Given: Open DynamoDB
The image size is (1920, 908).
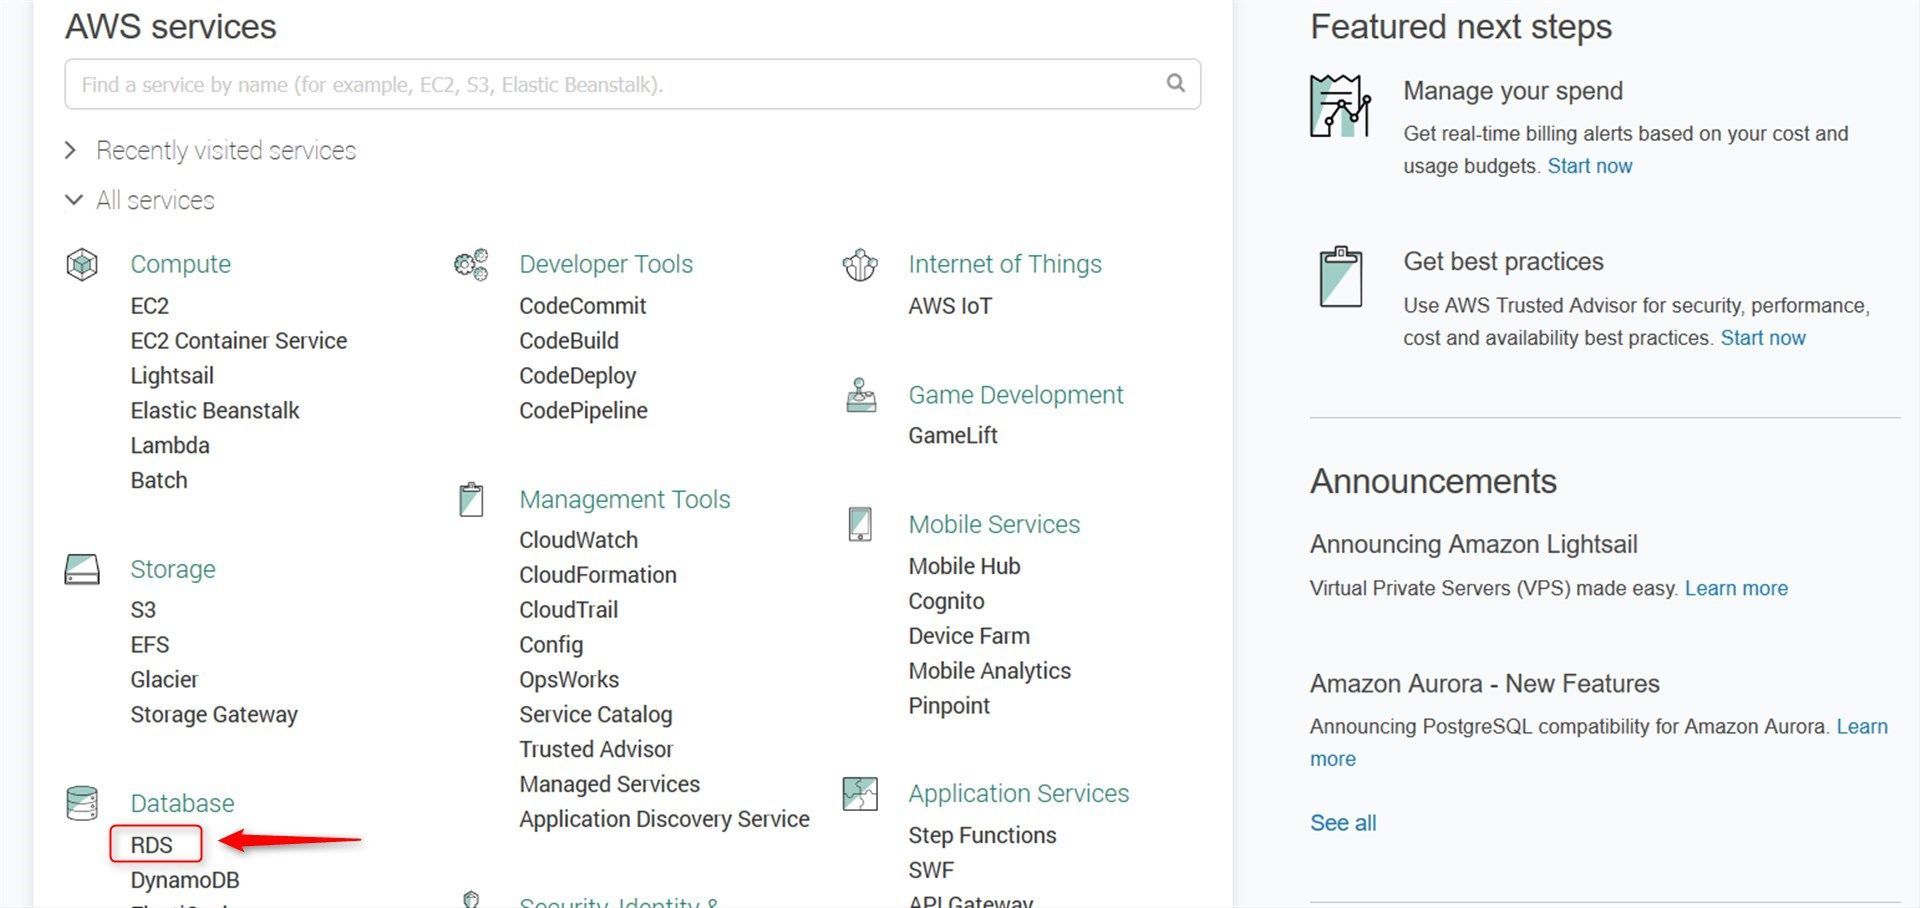Looking at the screenshot, I should pos(185,881).
